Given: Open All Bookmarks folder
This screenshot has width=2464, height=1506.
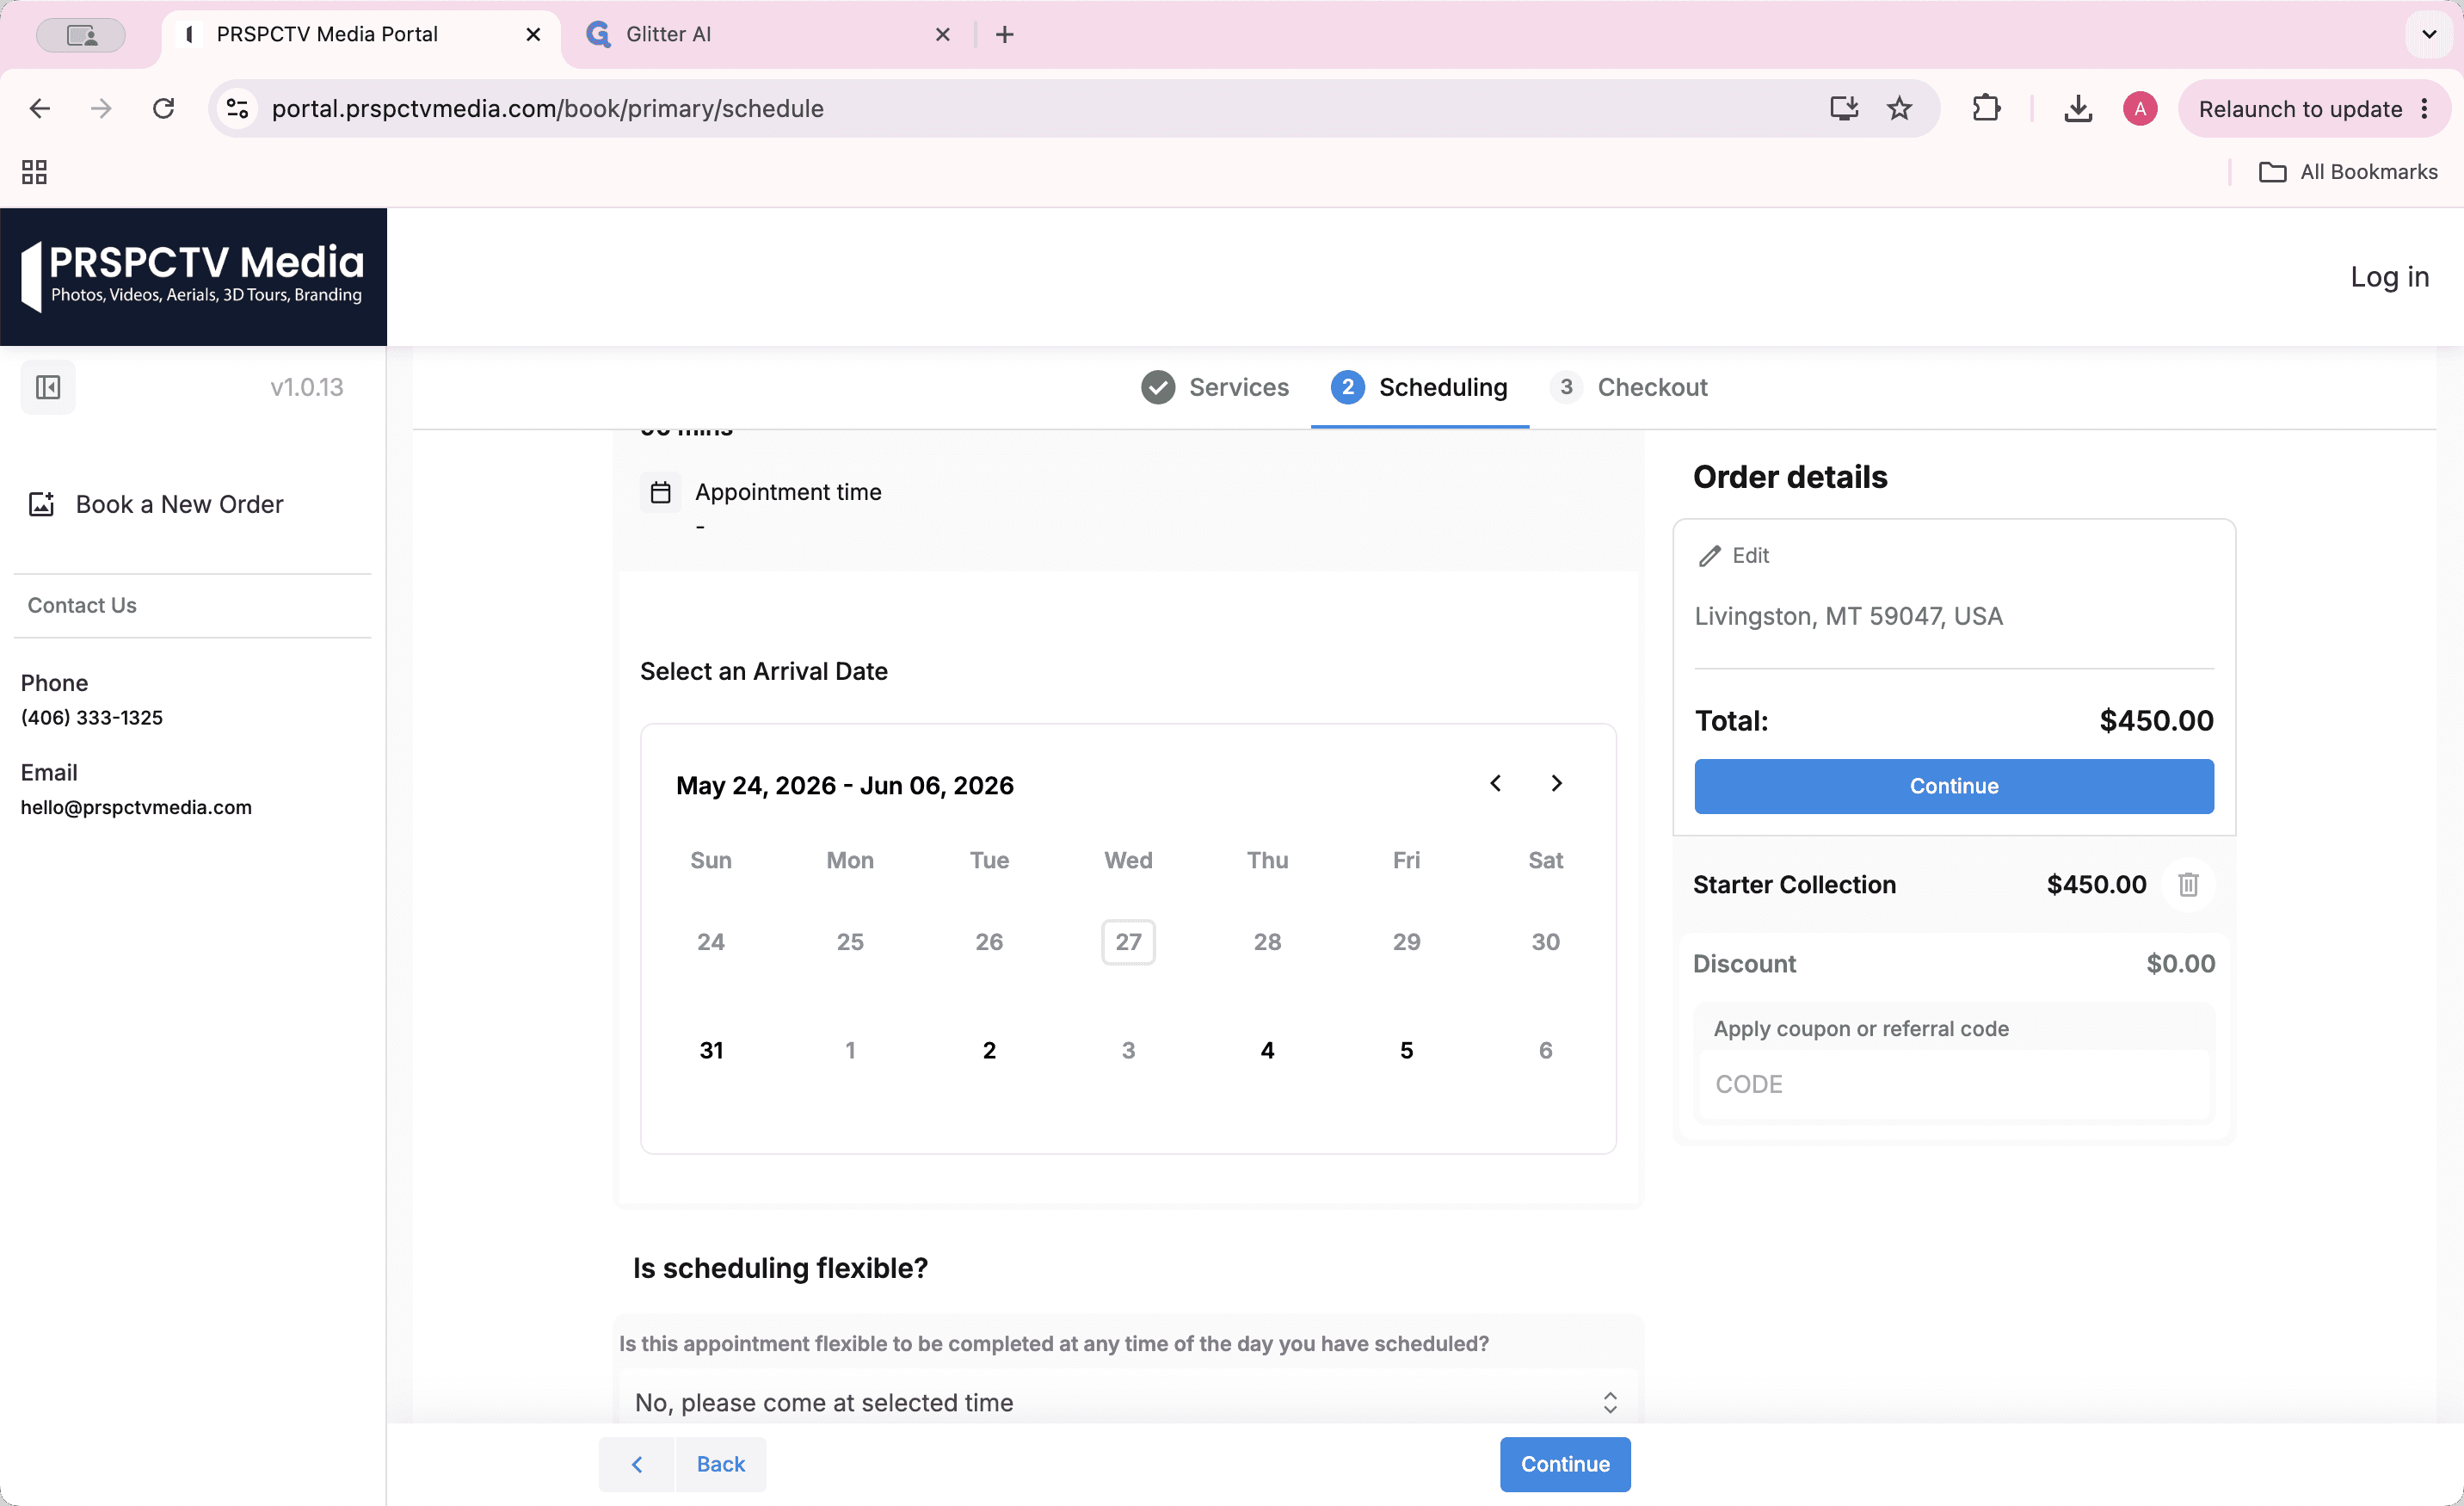Looking at the screenshot, I should [x=2348, y=172].
